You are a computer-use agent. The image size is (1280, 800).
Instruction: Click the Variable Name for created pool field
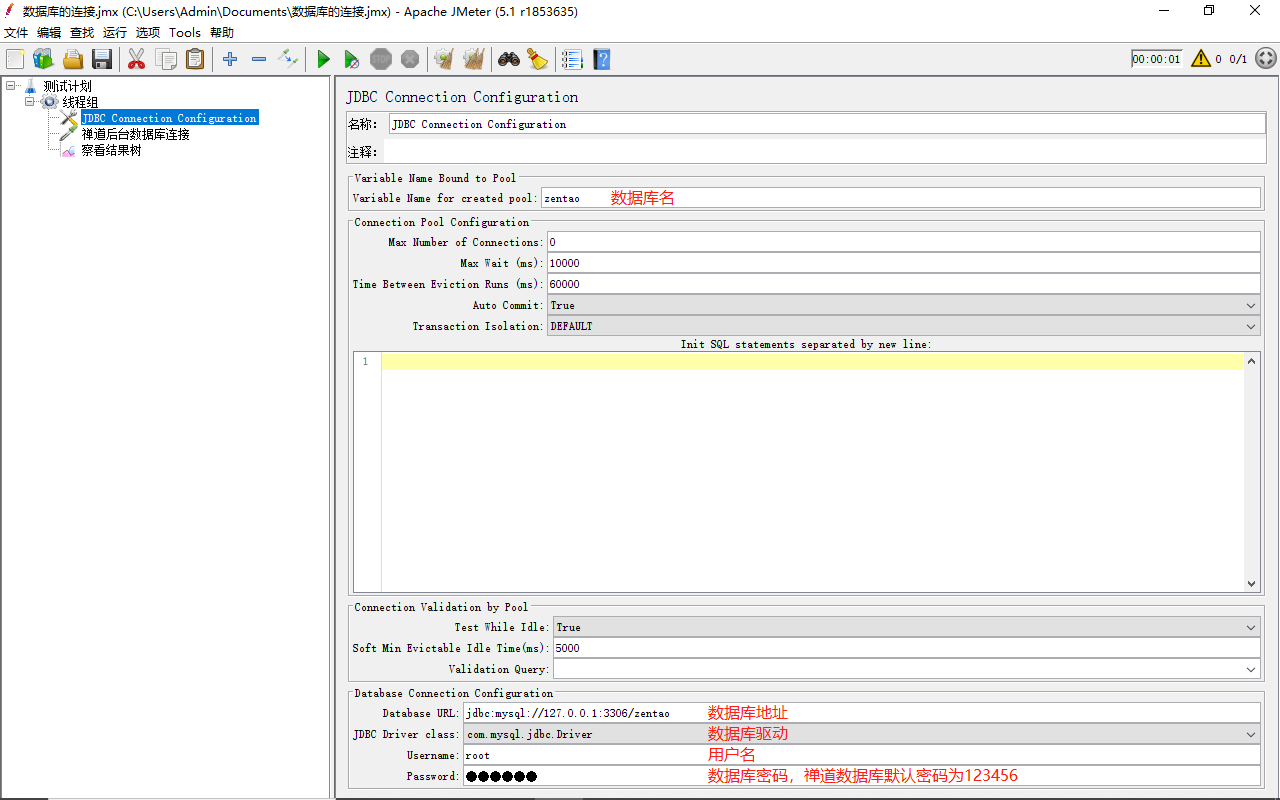click(901, 198)
